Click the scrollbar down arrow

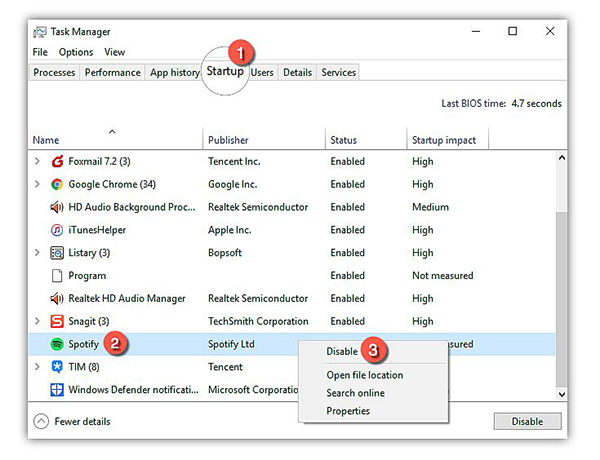pos(561,394)
